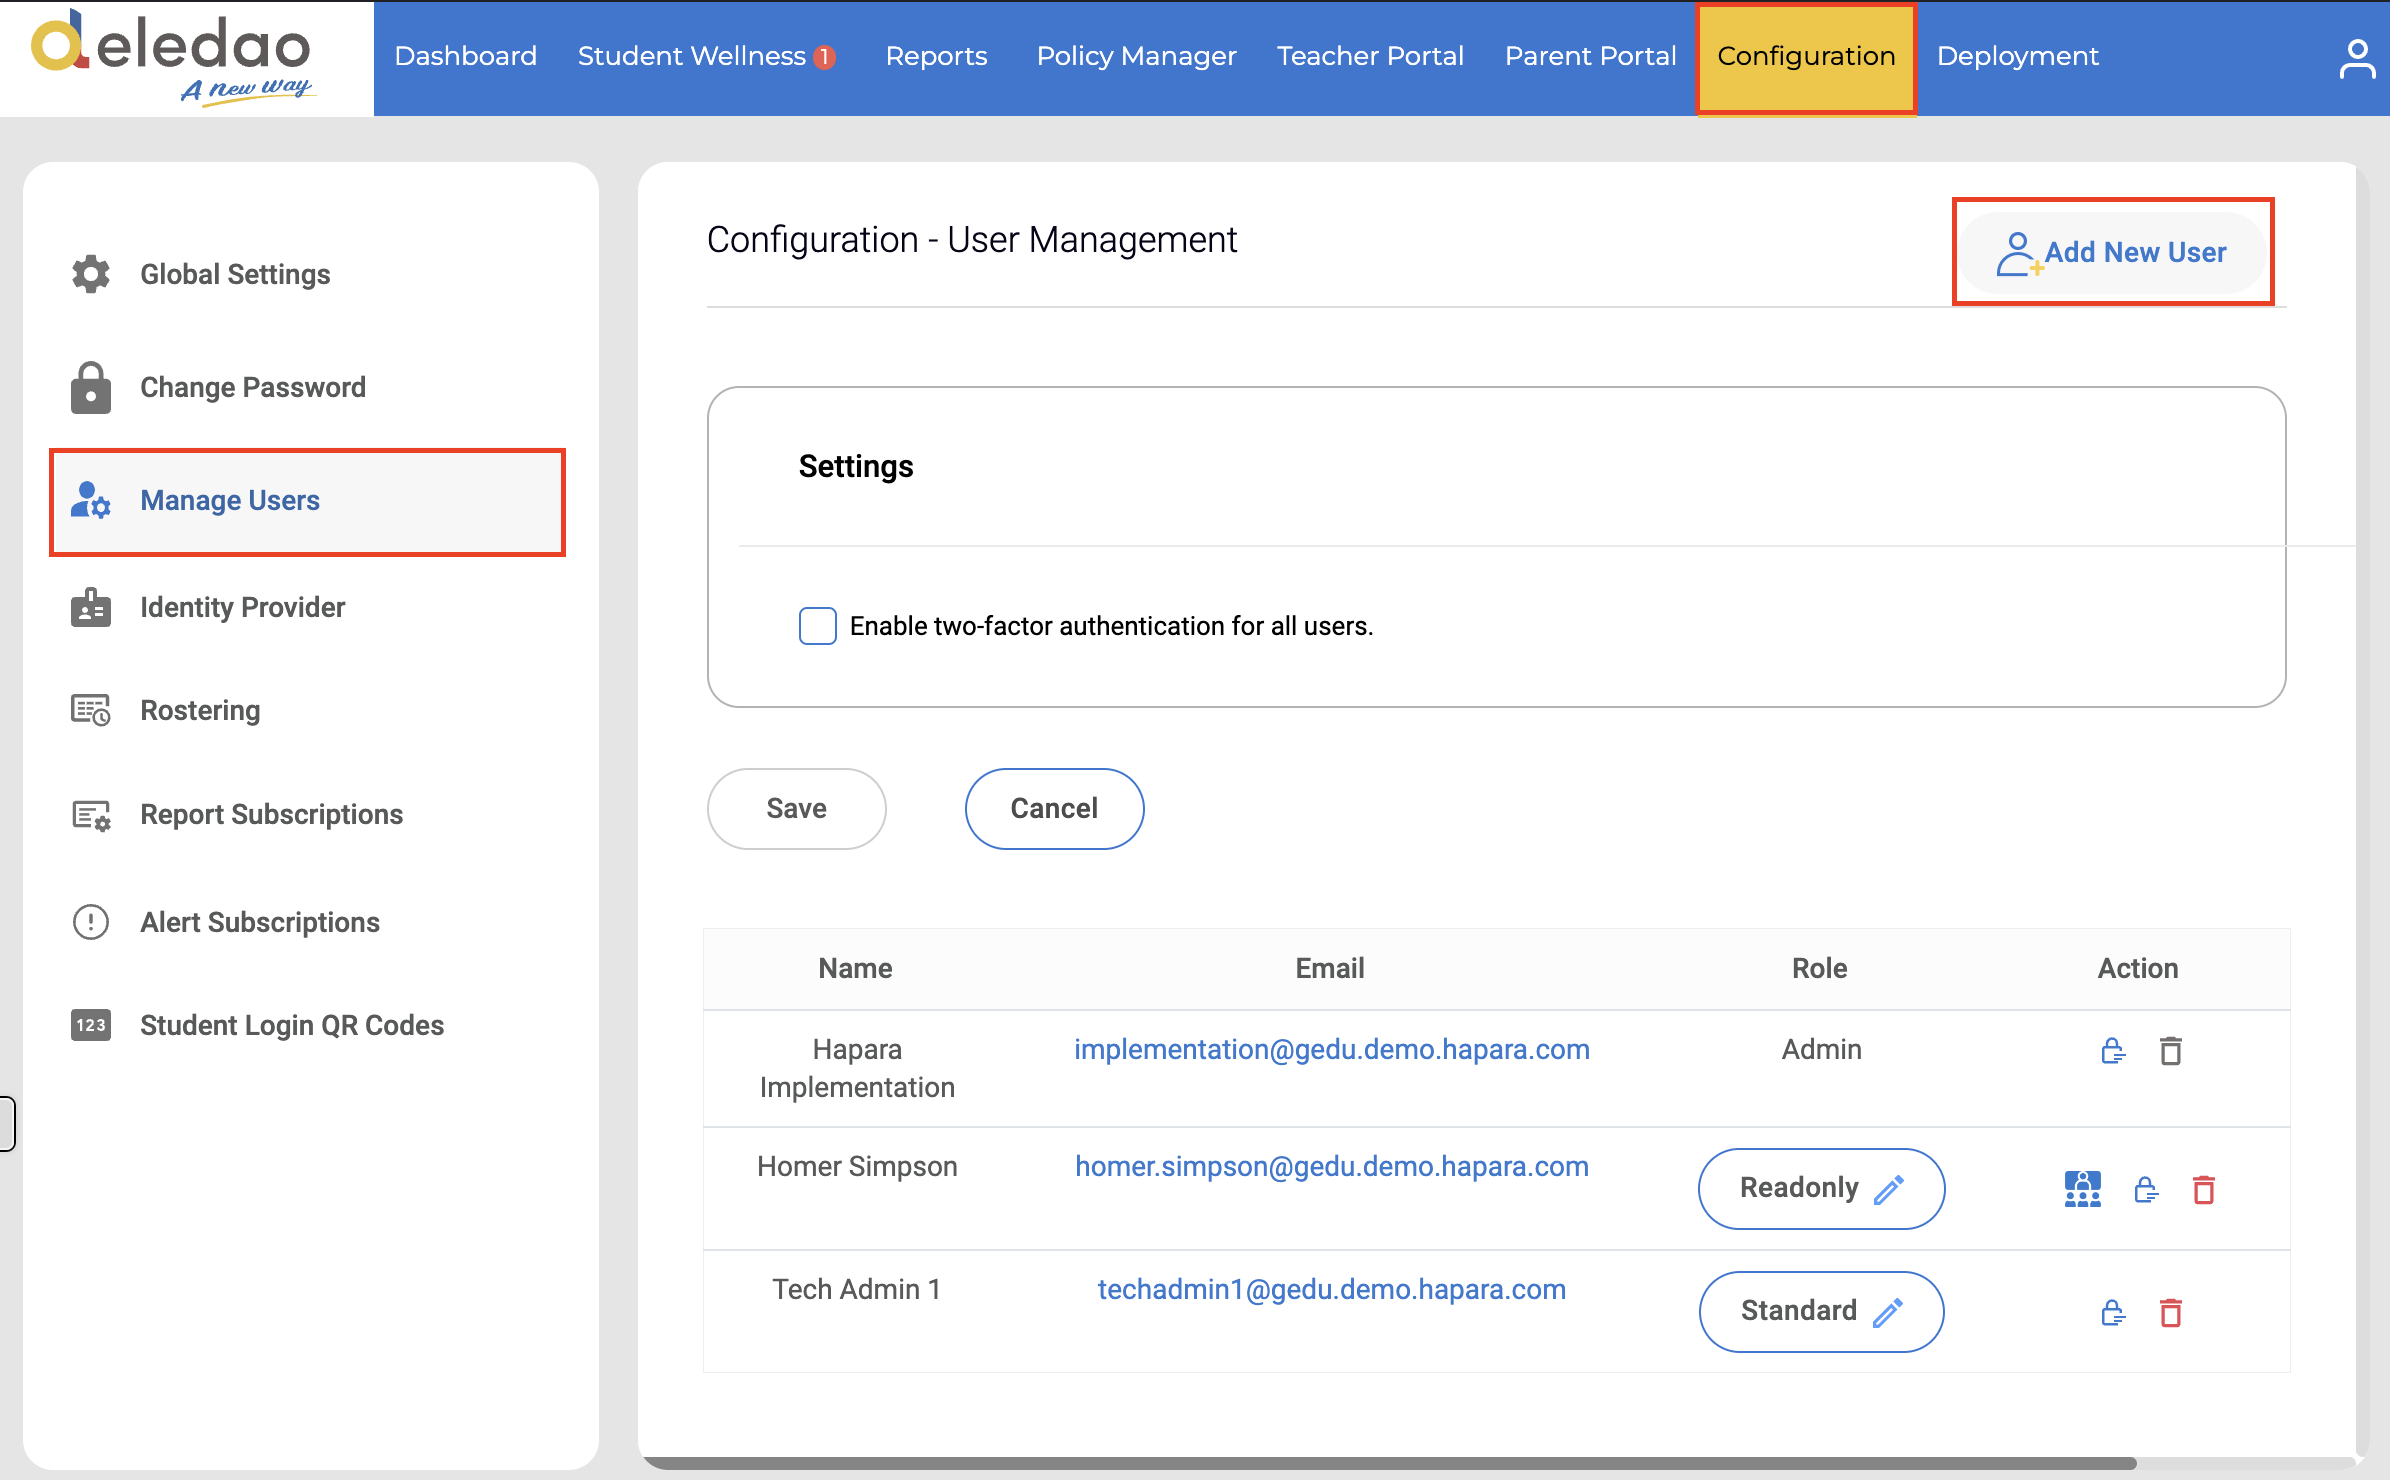This screenshot has width=2390, height=1480.
Task: Click the Role column header
Action: coord(1819,968)
